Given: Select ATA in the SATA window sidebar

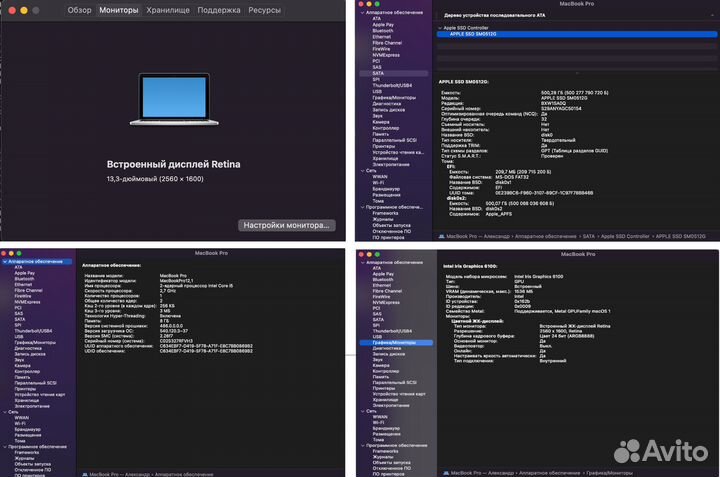Looking at the screenshot, I should click(x=377, y=19).
